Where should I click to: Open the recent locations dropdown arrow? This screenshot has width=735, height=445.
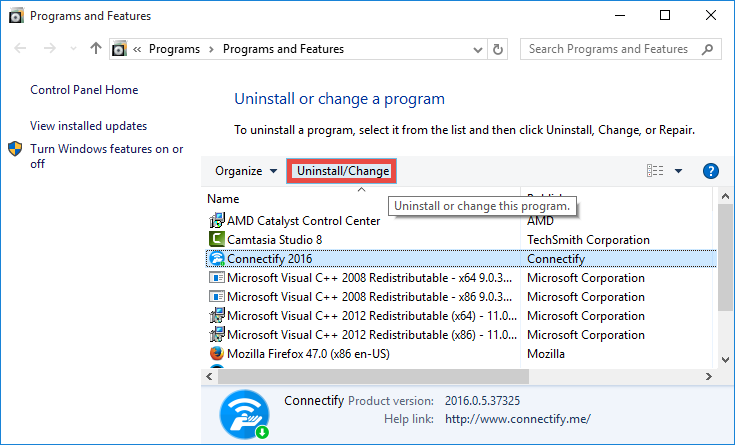(x=73, y=49)
